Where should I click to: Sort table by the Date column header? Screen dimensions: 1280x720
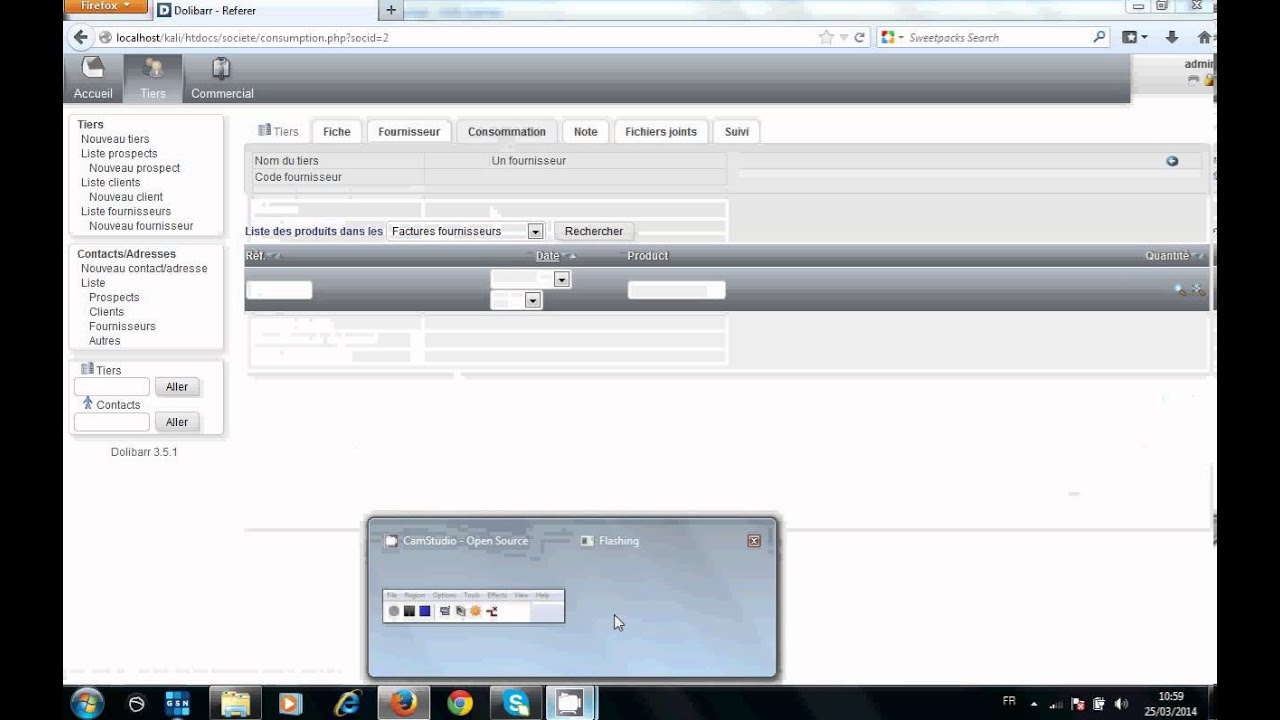pos(547,256)
